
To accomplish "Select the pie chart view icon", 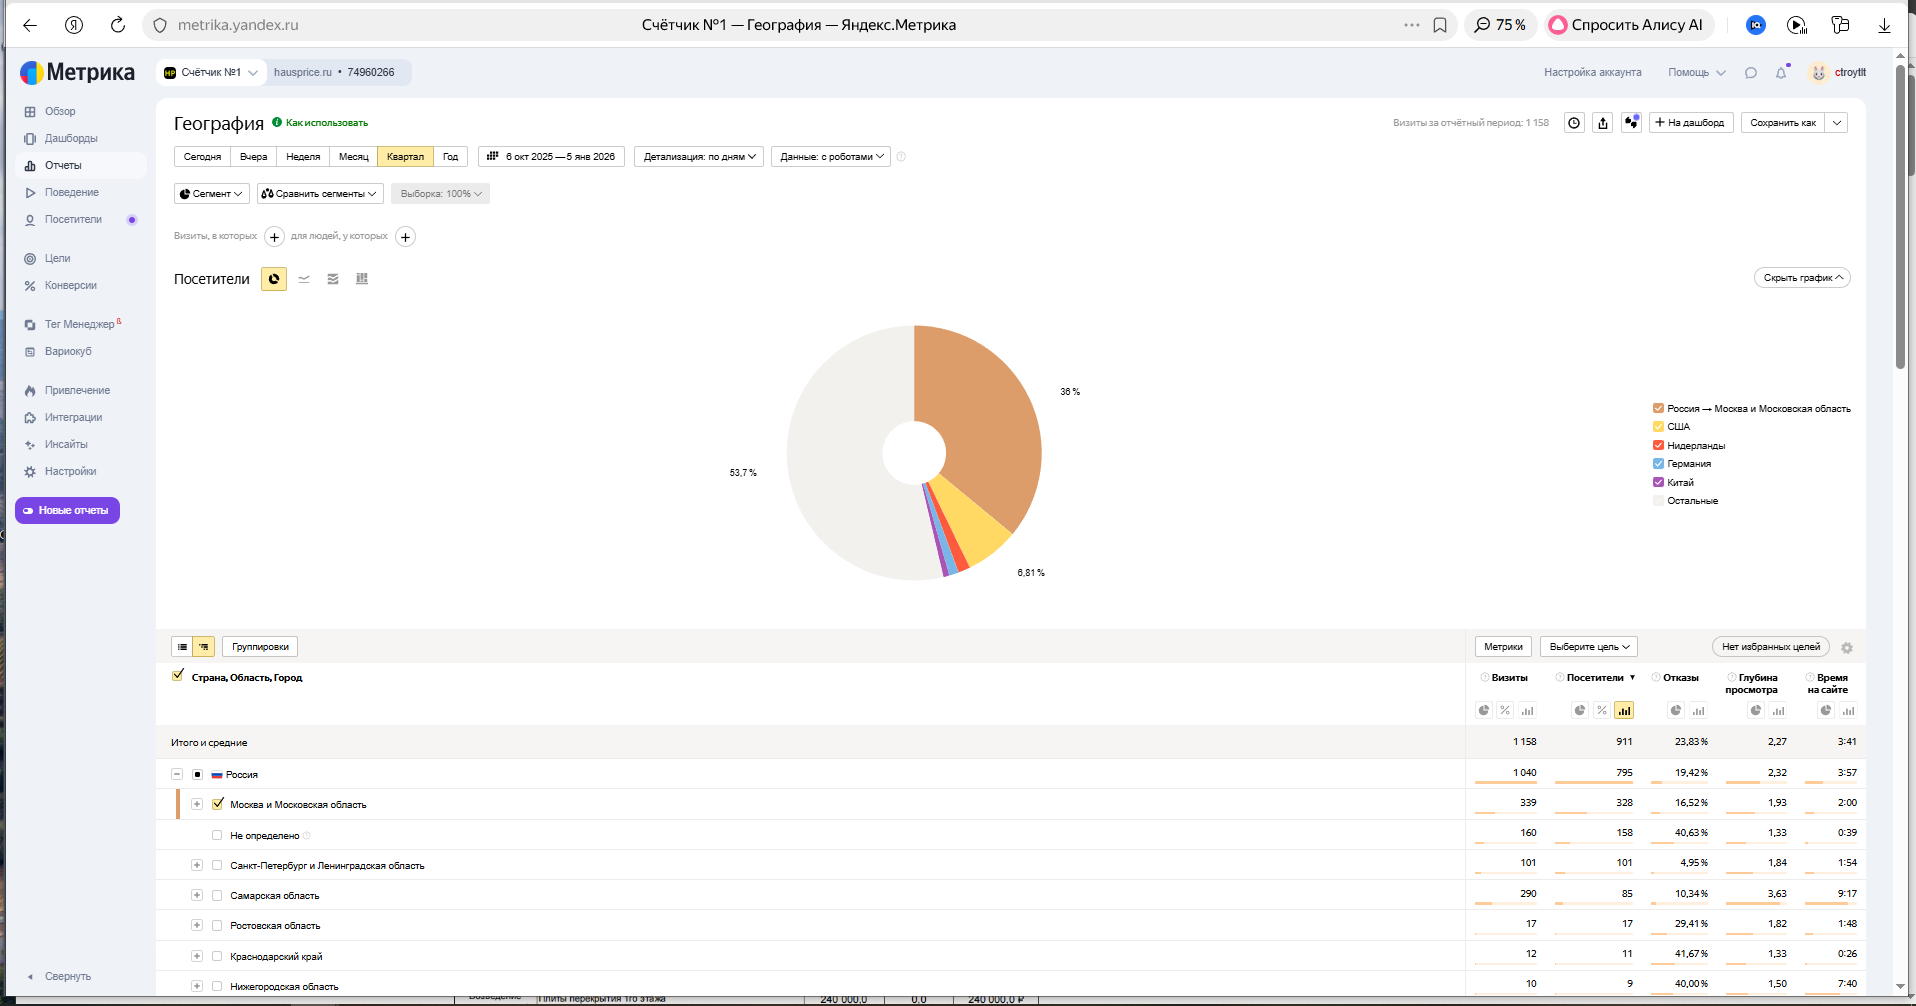I will 274,279.
